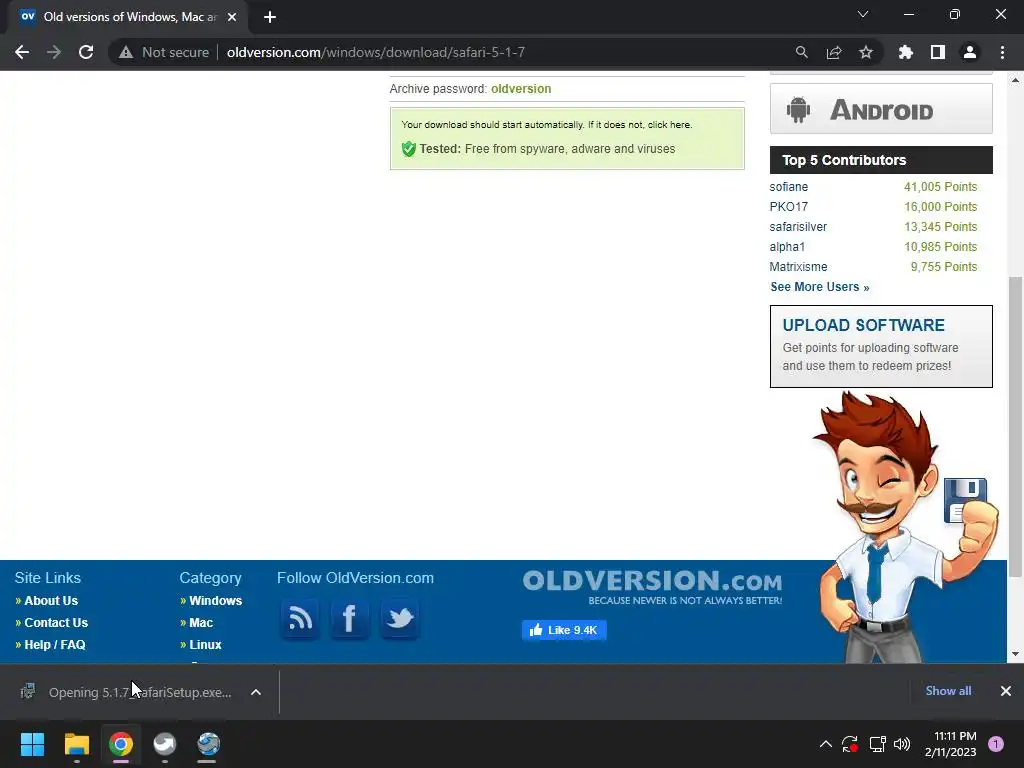Image resolution: width=1024 pixels, height=768 pixels.
Task: Click See More Users link
Action: (820, 287)
